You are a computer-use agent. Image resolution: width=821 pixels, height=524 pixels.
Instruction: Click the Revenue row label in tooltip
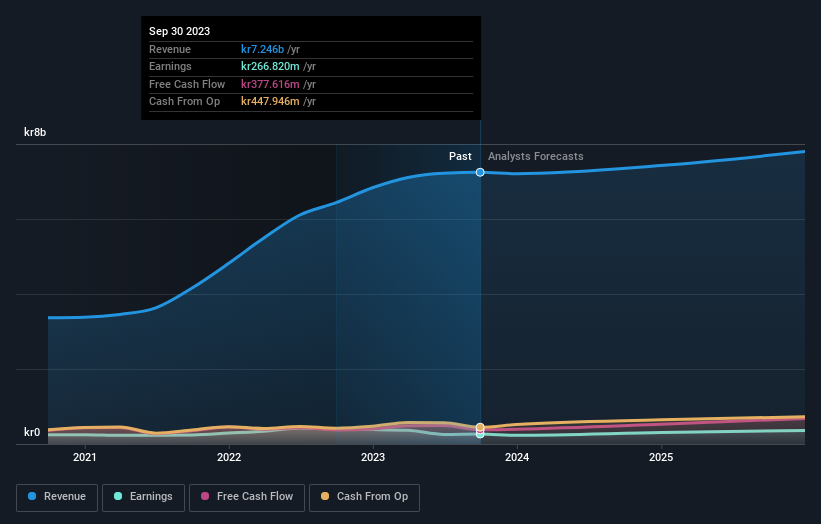coord(170,49)
